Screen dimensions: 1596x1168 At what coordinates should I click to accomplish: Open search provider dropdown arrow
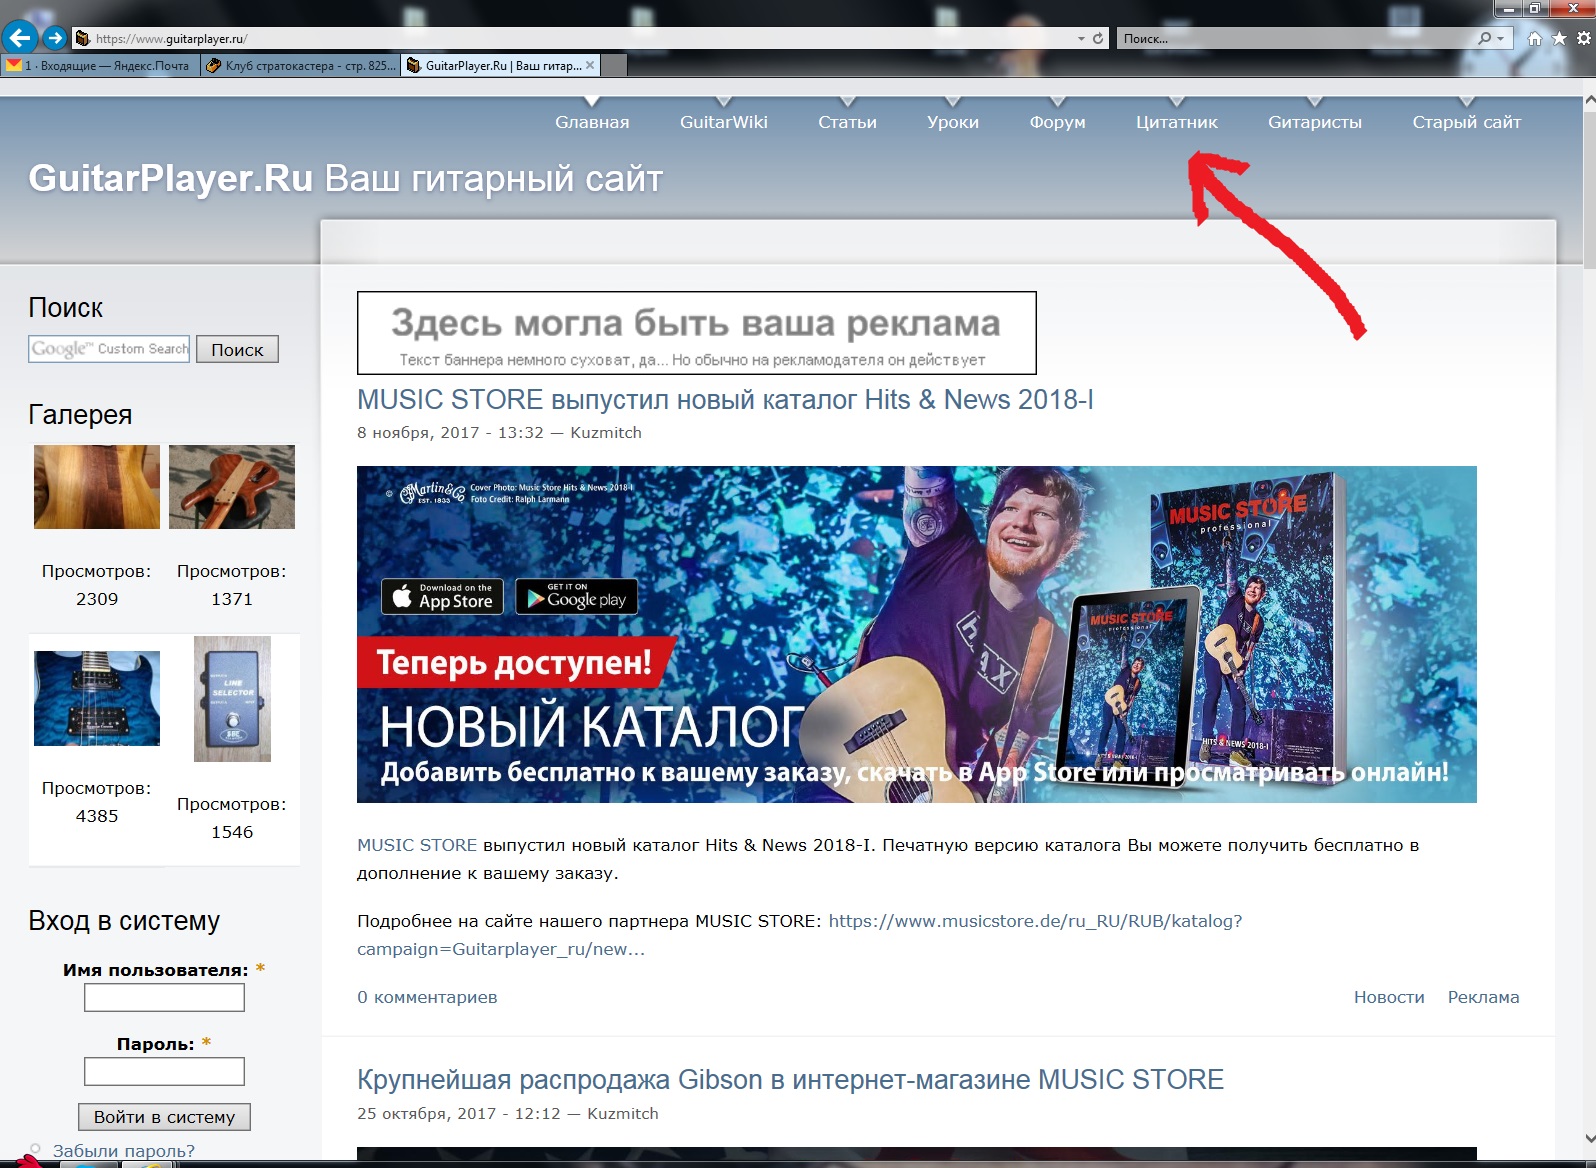tap(1500, 38)
